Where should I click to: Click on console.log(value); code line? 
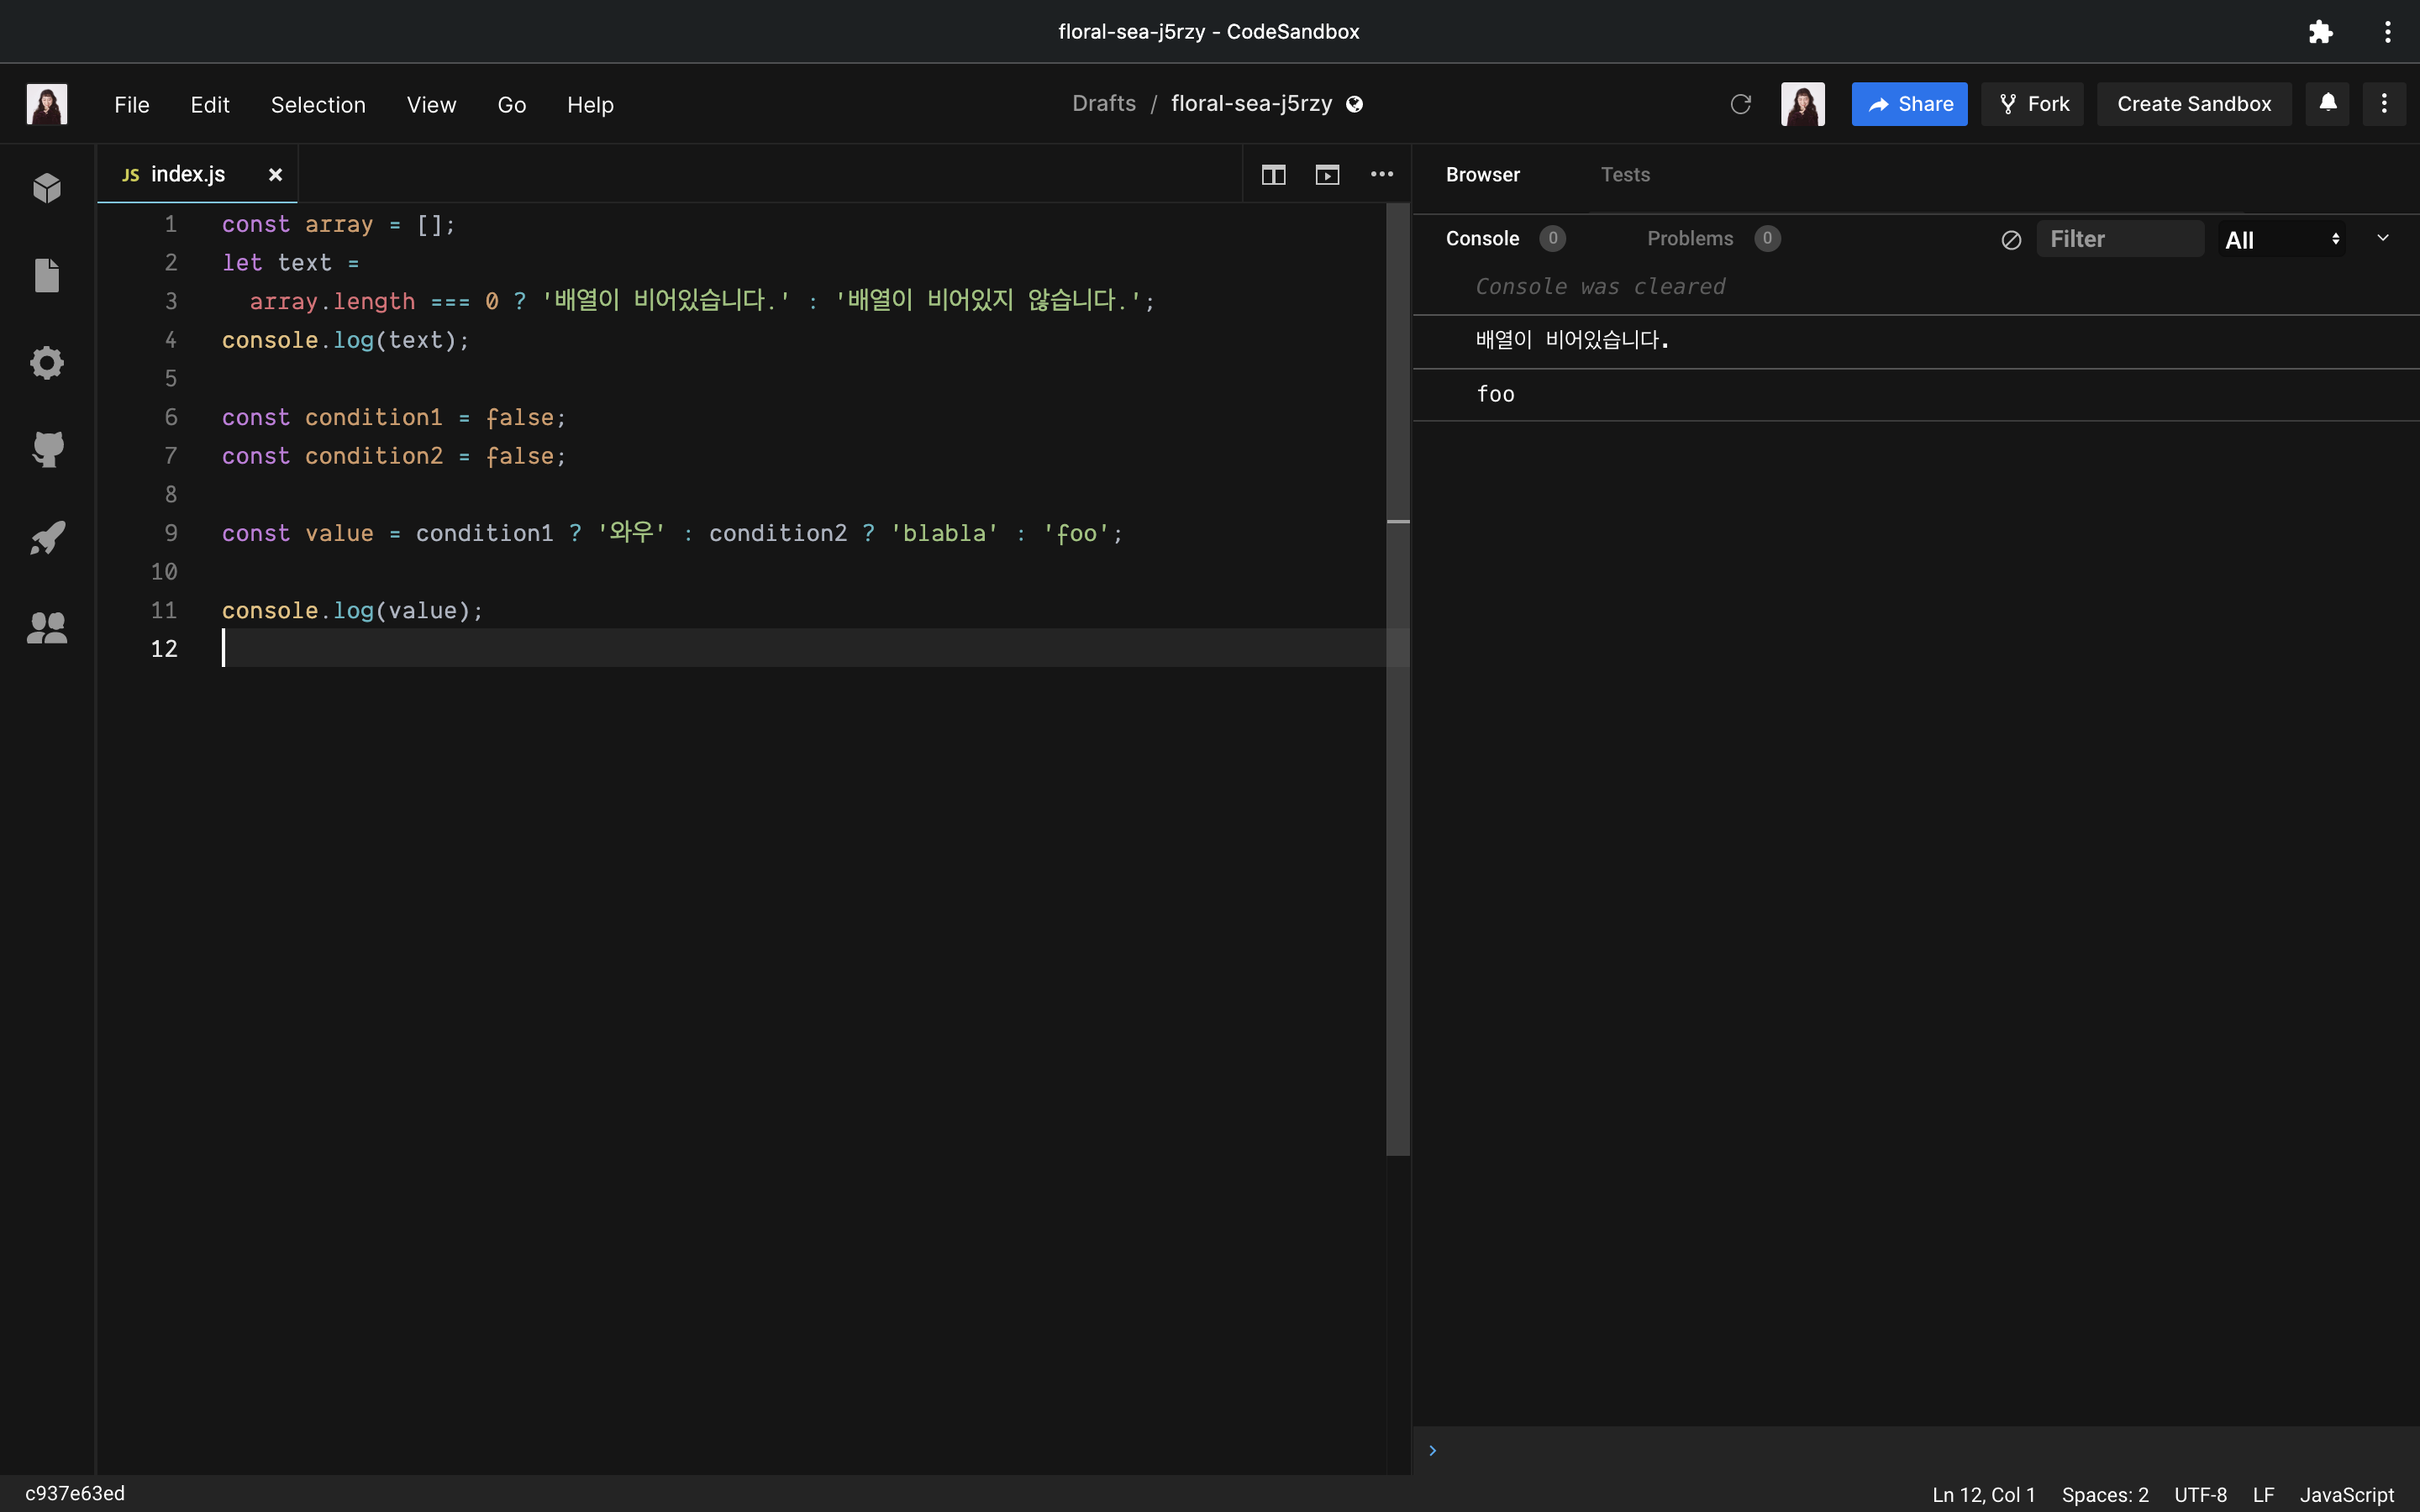[x=352, y=610]
